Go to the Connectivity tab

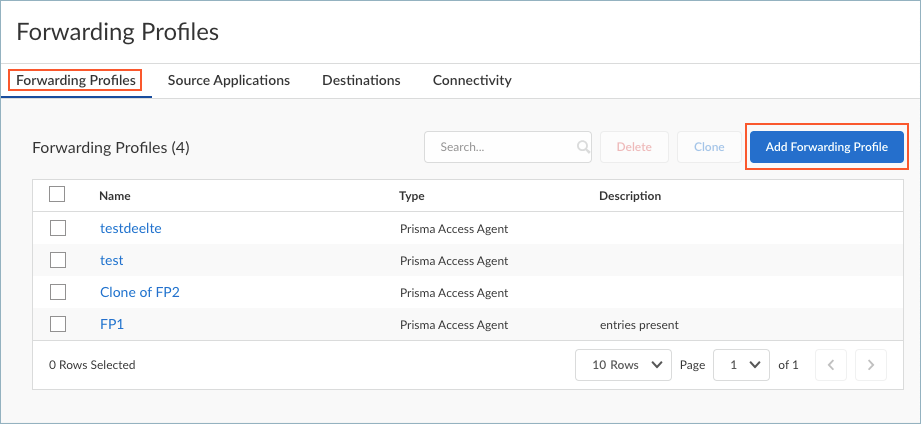pos(471,80)
